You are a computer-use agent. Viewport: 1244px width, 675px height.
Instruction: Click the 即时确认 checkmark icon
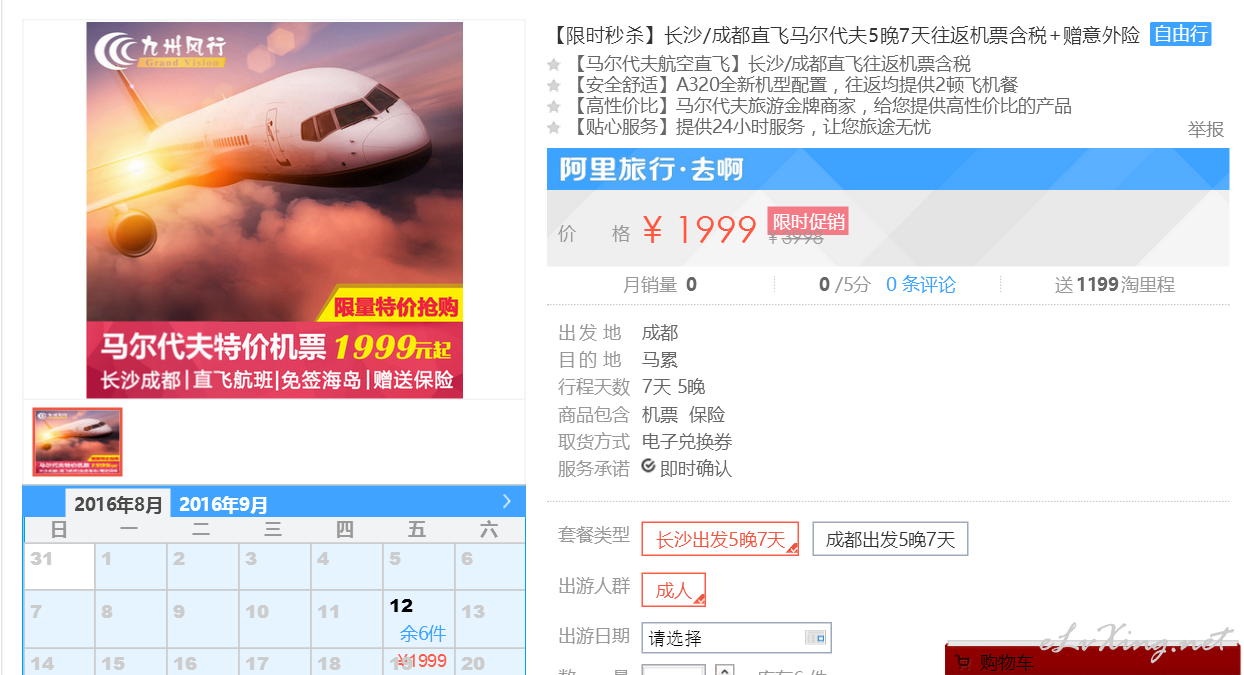tap(648, 465)
